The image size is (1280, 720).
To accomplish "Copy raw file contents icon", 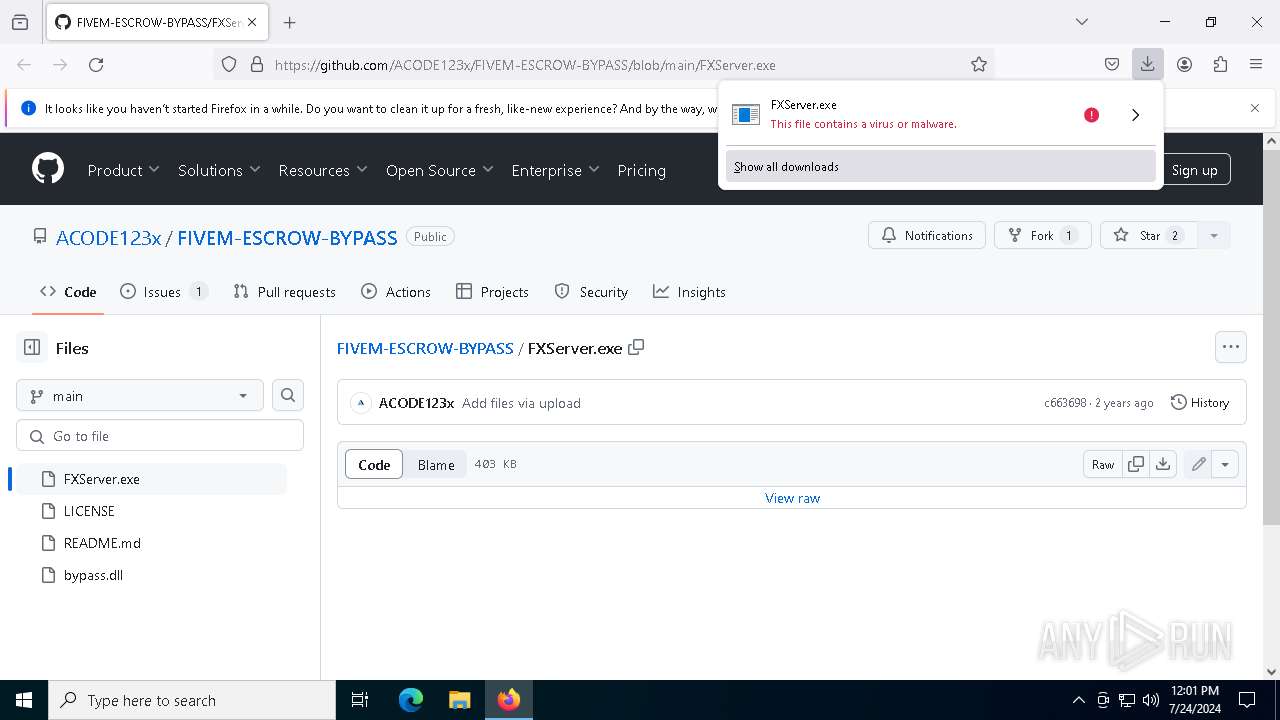I will (1136, 465).
